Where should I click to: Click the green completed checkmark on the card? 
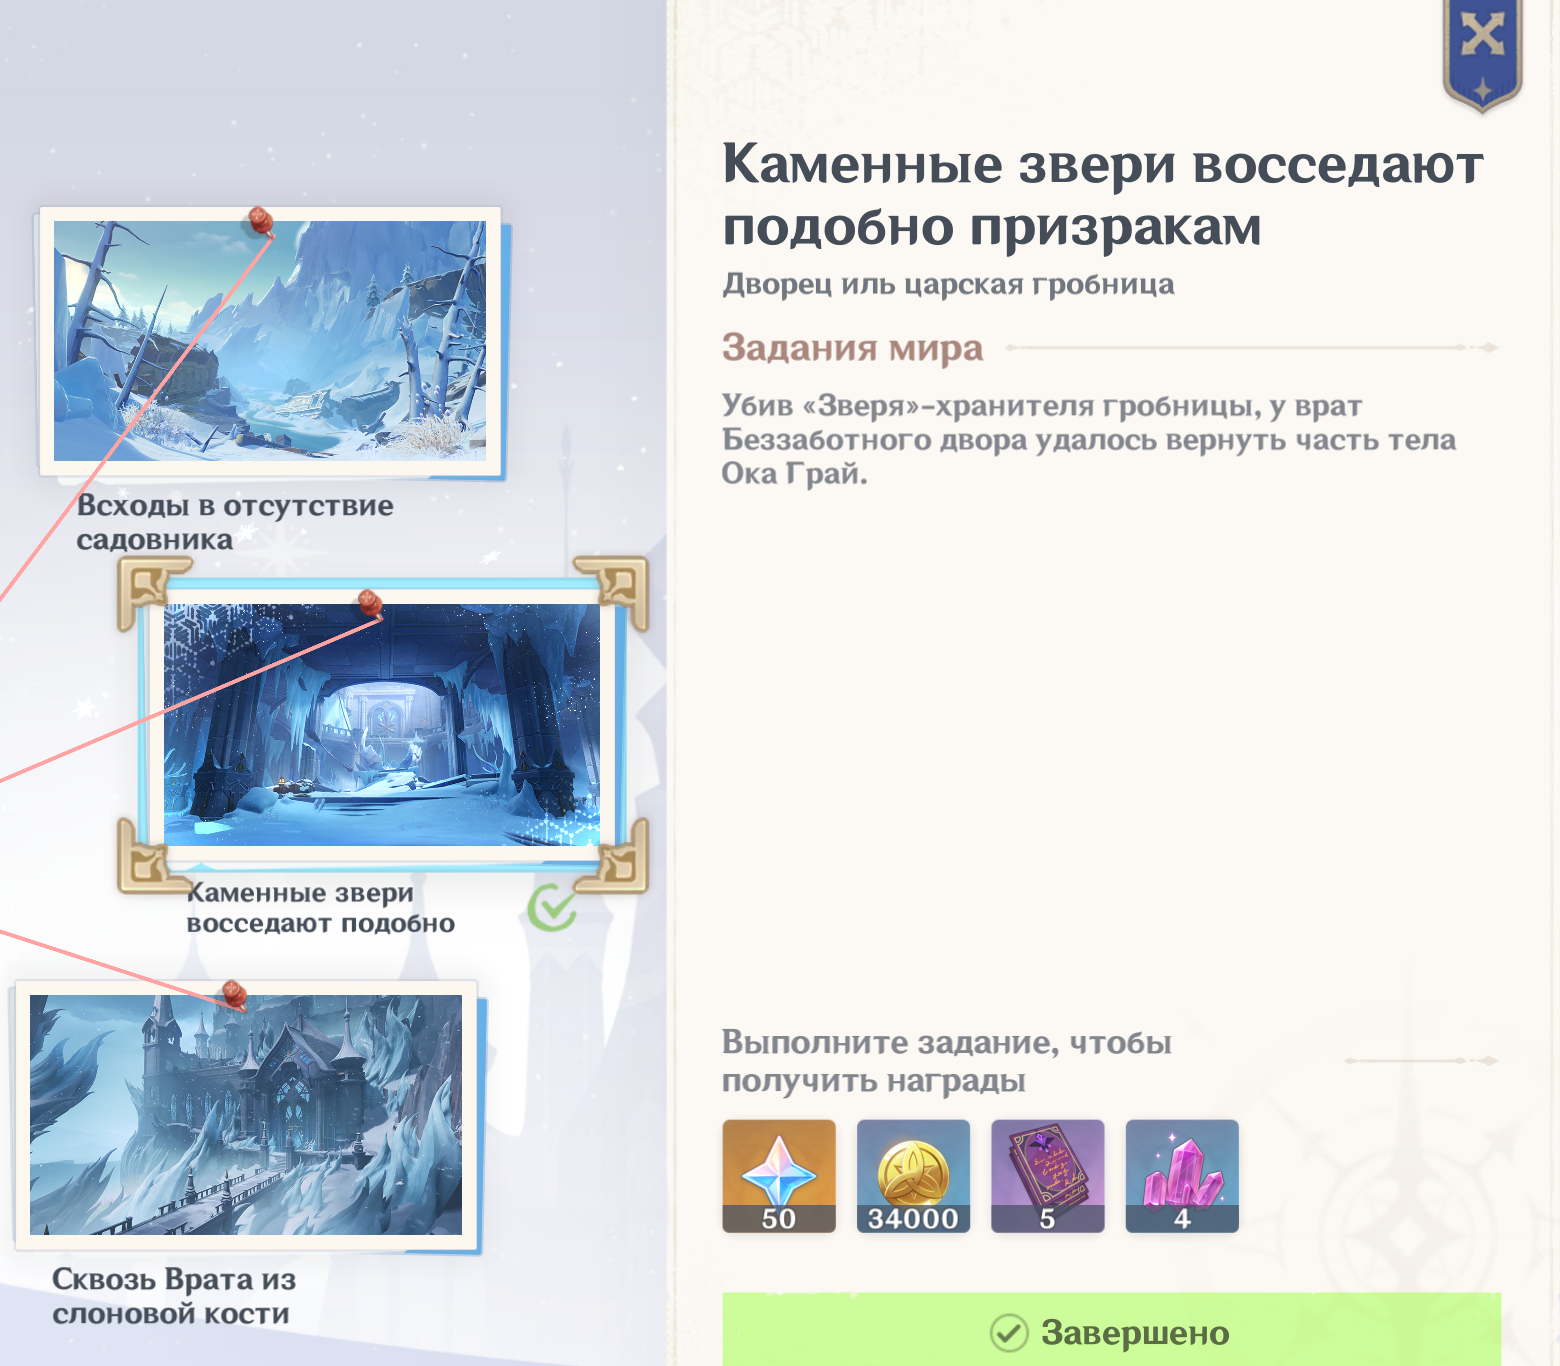click(552, 908)
